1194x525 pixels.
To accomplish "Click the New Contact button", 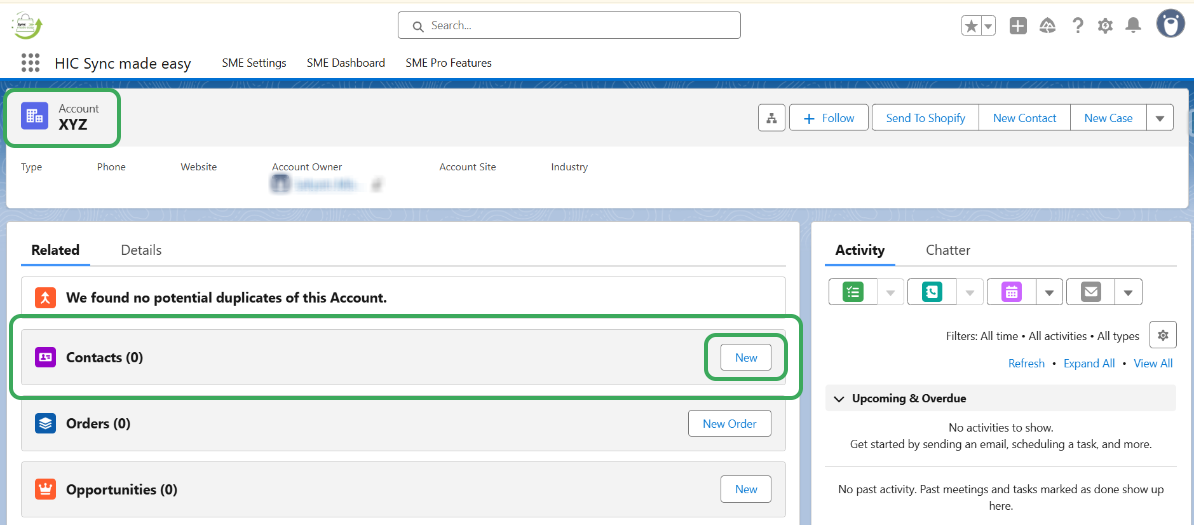I will [1024, 118].
